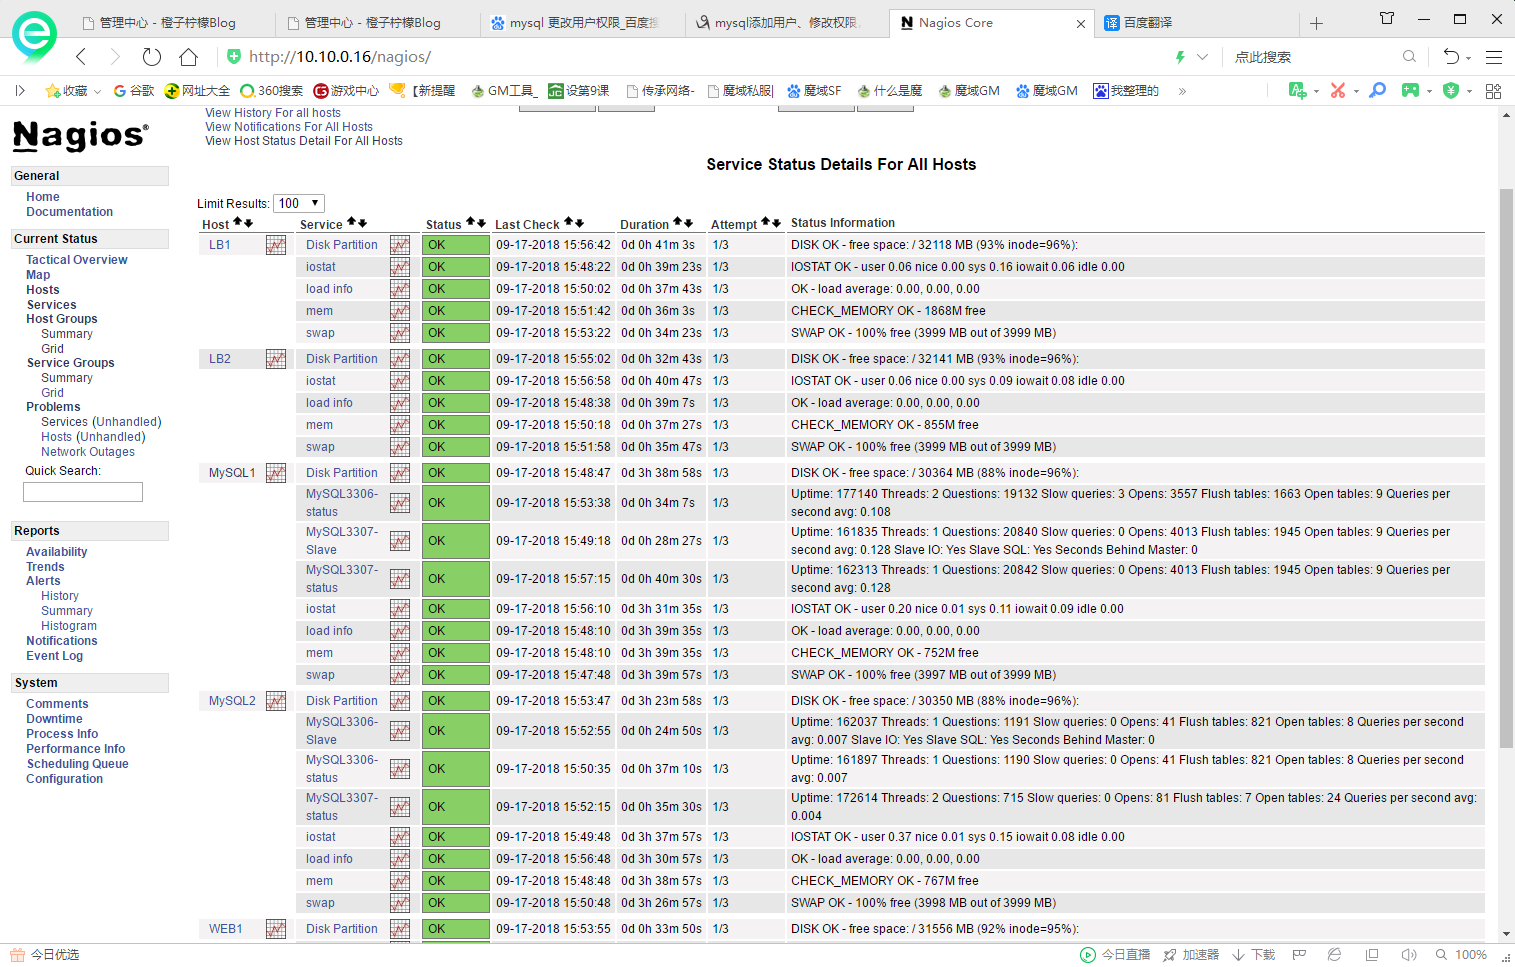The width and height of the screenshot is (1515, 967).
Task: Sort ascending by Status column
Action: (470, 223)
